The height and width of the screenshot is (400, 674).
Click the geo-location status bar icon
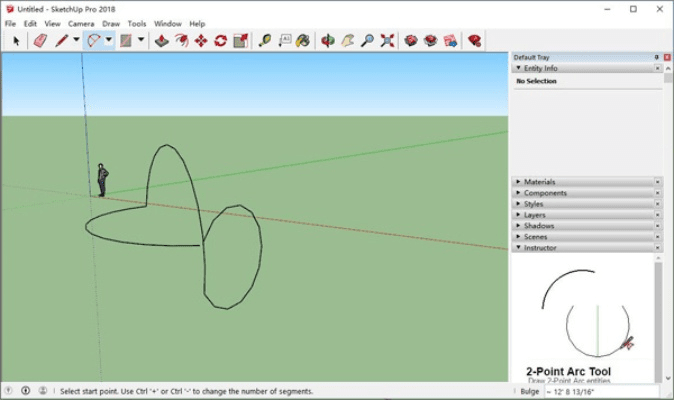[x=8, y=391]
